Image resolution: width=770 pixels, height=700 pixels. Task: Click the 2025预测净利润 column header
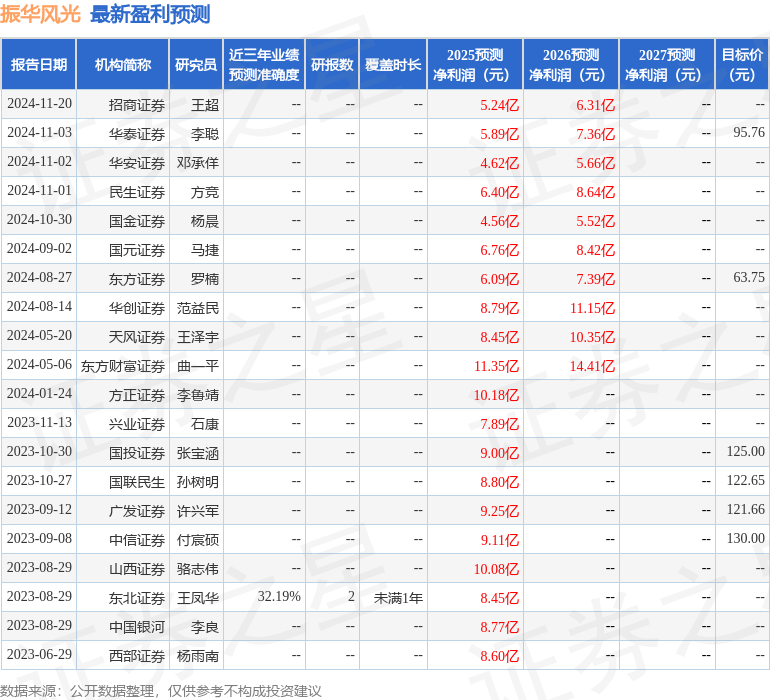[475, 64]
